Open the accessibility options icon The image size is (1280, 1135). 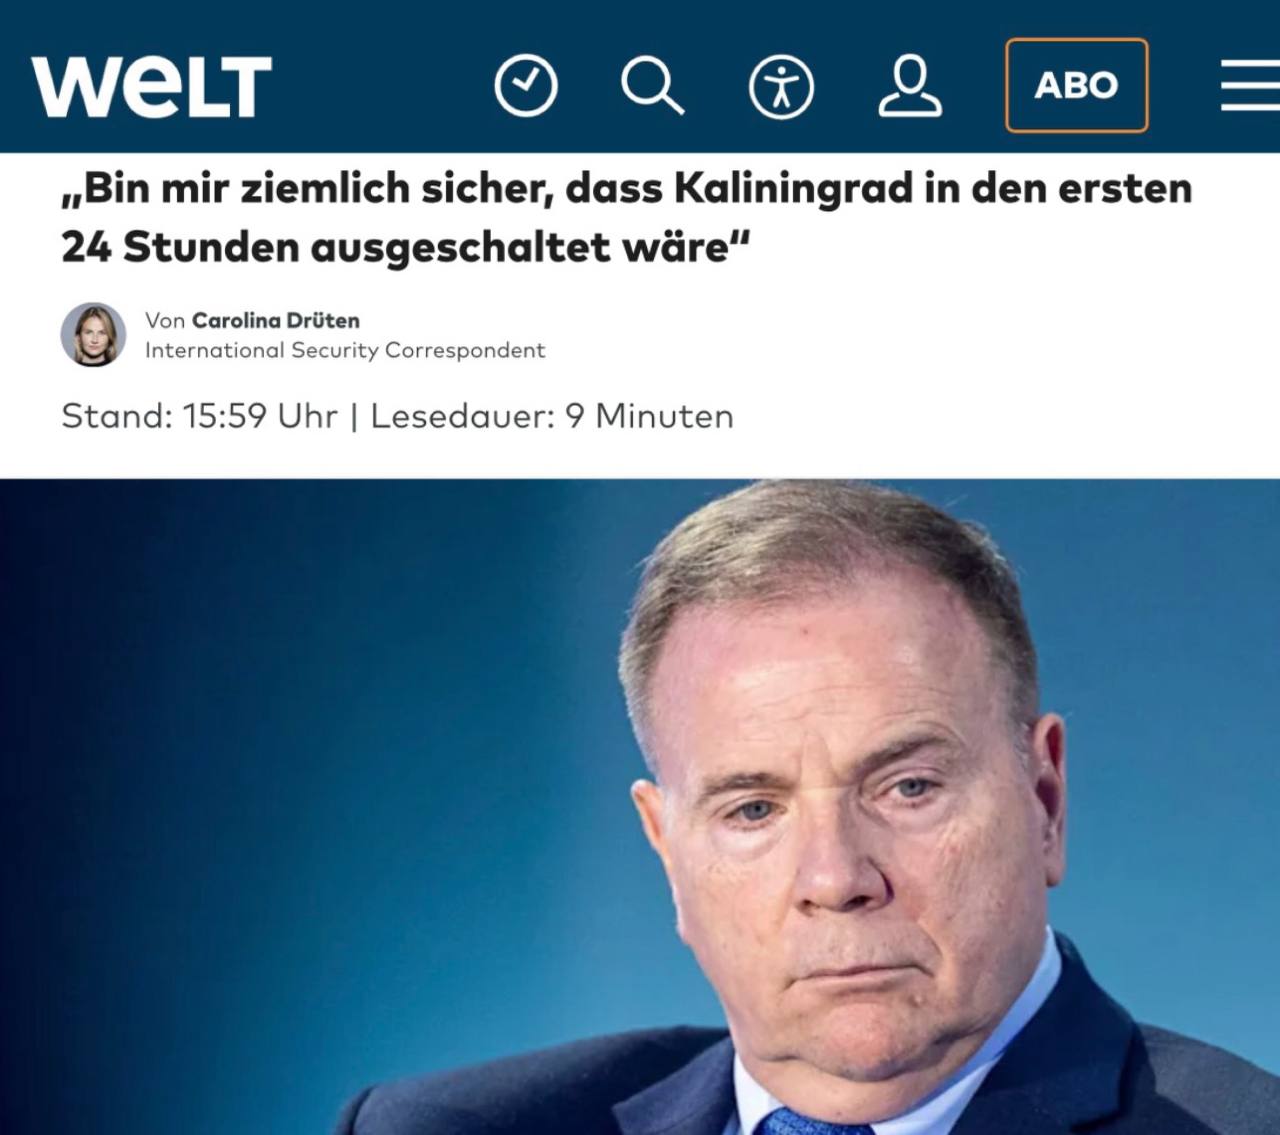[781, 86]
